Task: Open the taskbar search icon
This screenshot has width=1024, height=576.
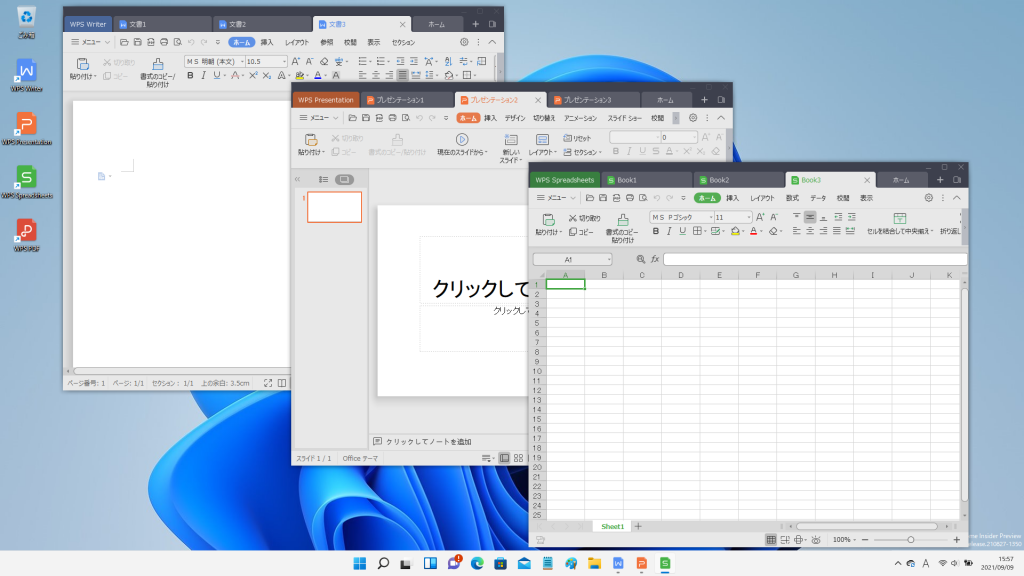Action: coord(383,564)
